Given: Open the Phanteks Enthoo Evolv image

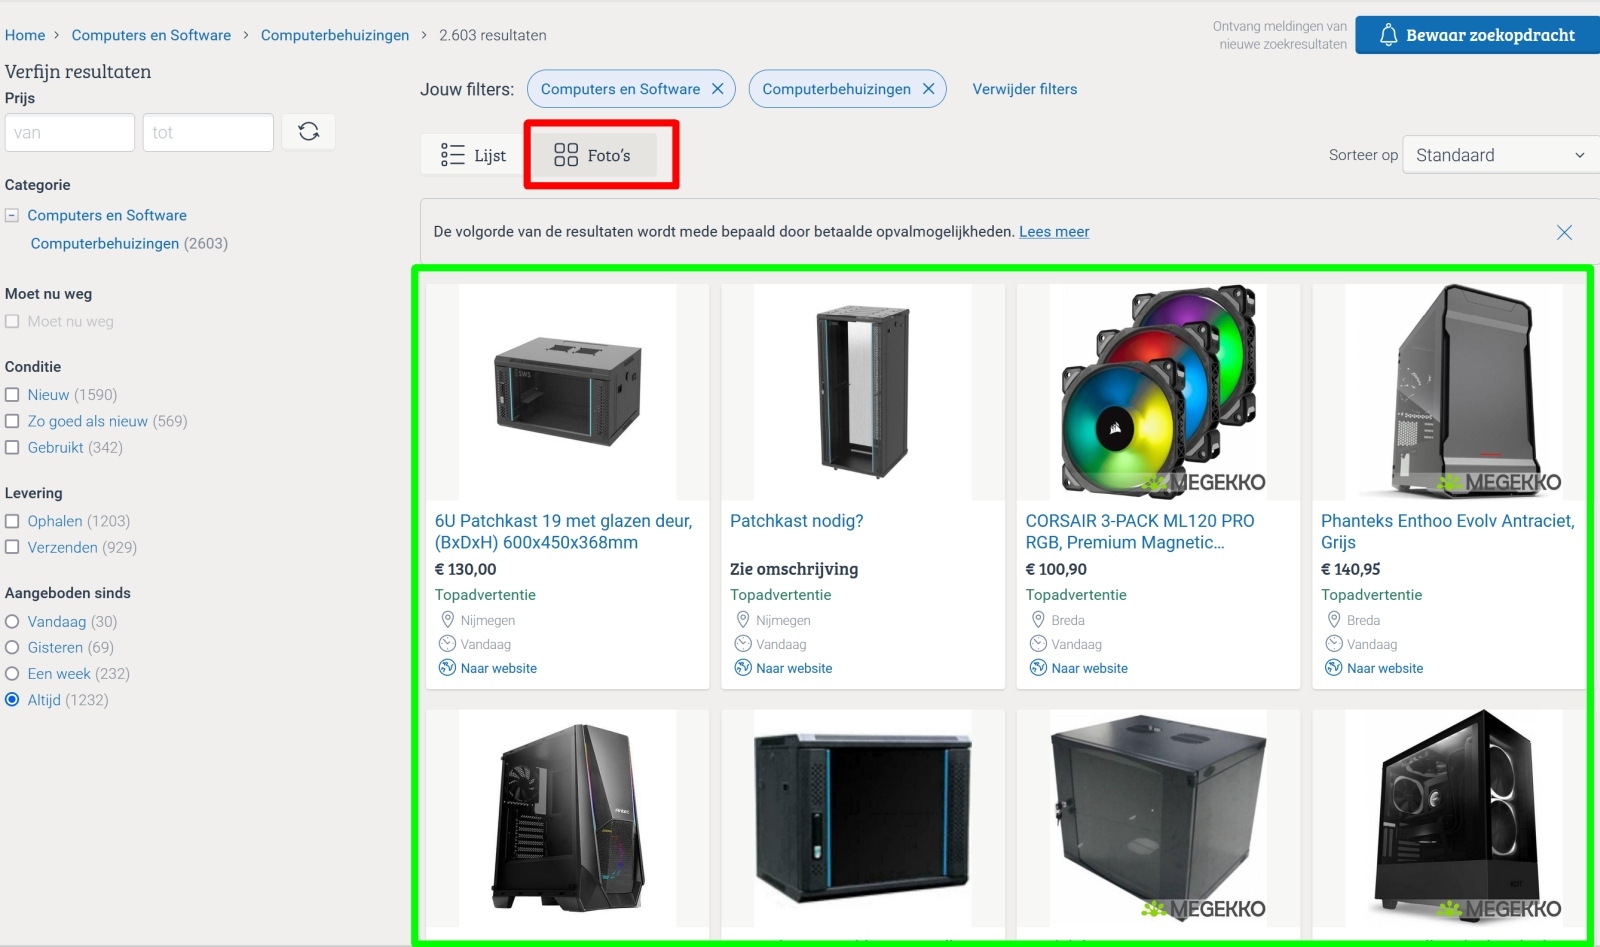Looking at the screenshot, I should pyautogui.click(x=1454, y=392).
